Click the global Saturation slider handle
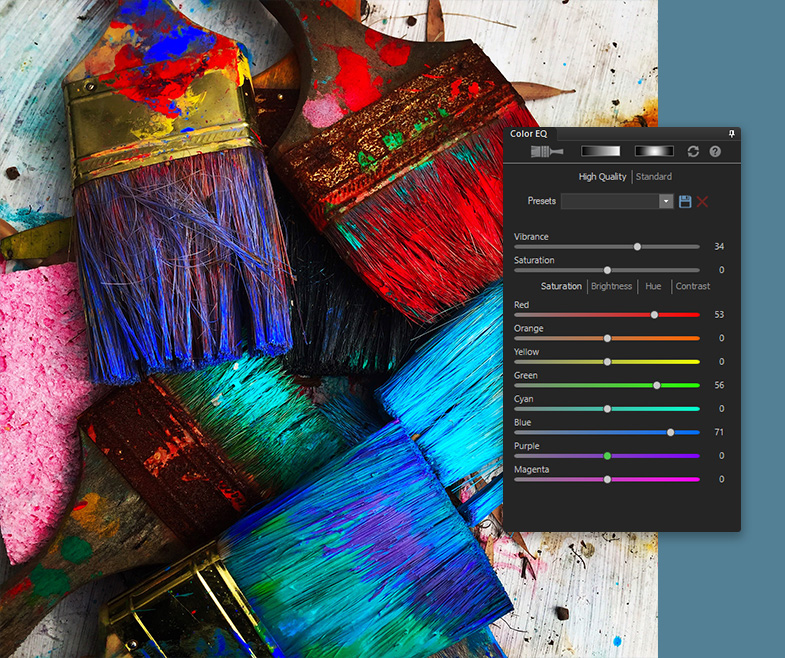Screen dimensions: 785x658 point(607,270)
